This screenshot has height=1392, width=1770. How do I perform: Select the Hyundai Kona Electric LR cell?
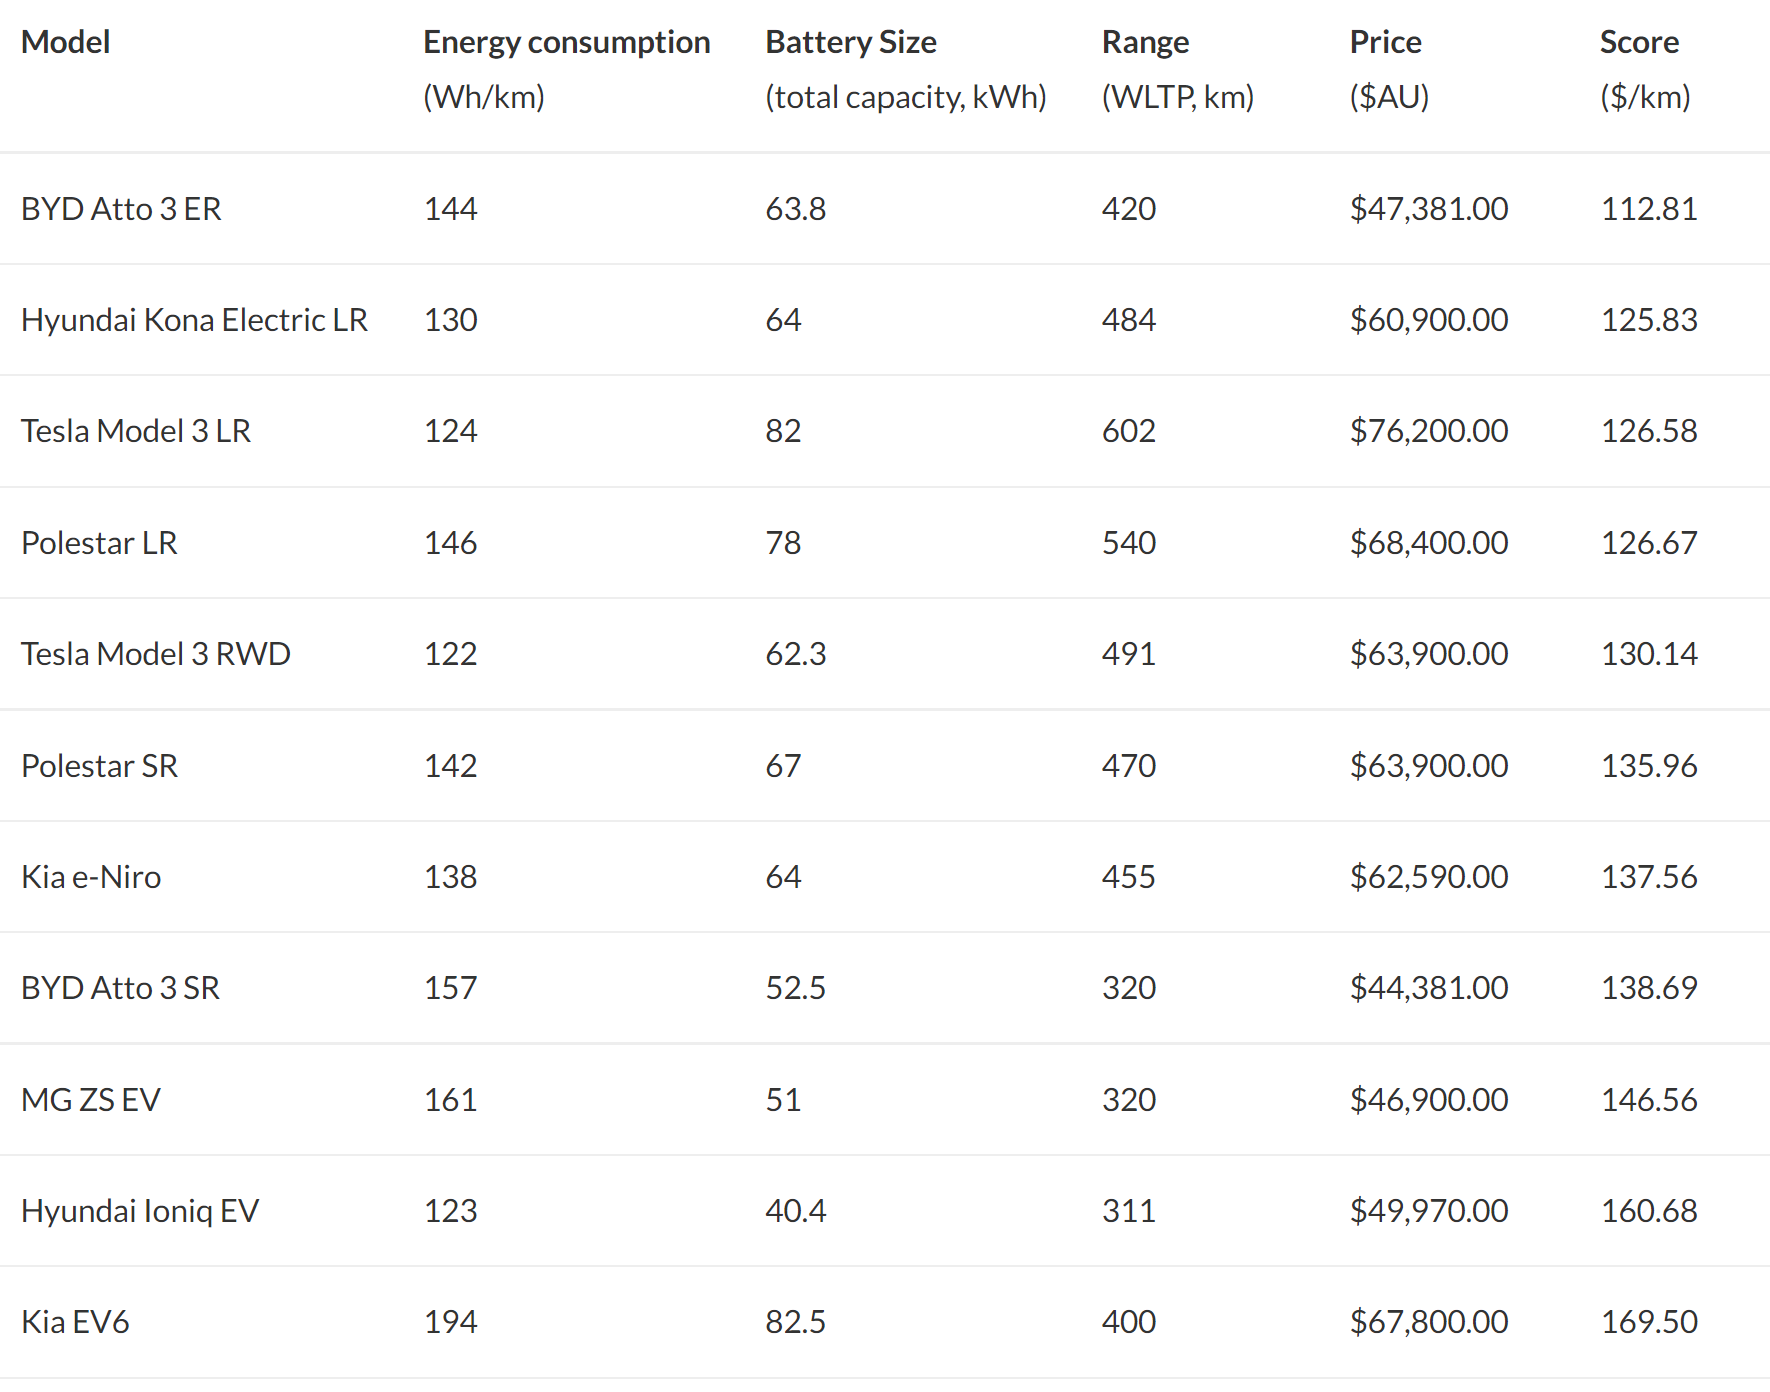(194, 320)
